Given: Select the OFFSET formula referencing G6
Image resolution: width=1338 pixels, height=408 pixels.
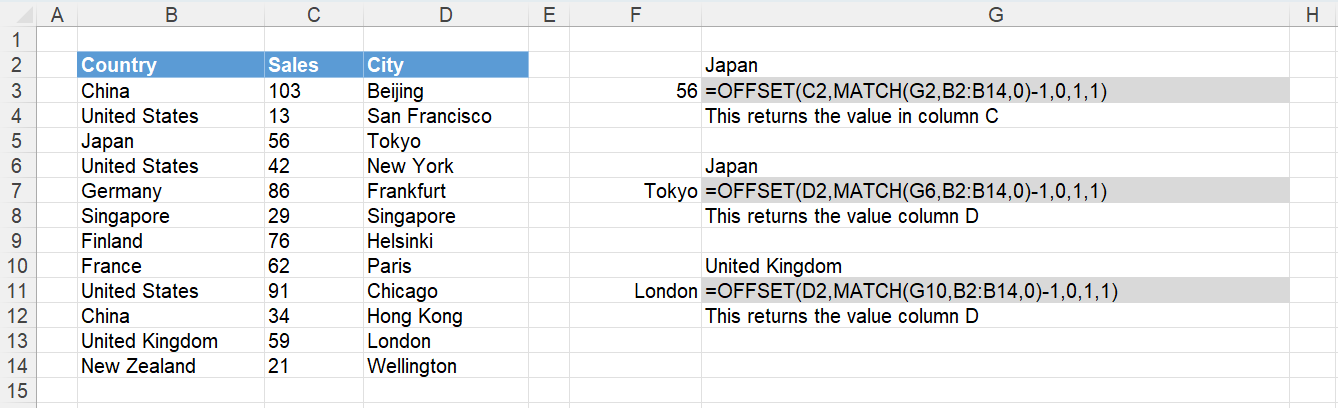Looking at the screenshot, I should point(995,191).
